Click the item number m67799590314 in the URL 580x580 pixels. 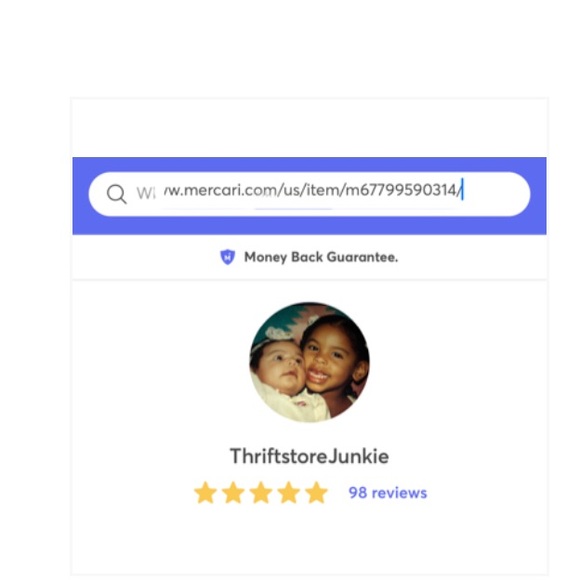pos(401,190)
